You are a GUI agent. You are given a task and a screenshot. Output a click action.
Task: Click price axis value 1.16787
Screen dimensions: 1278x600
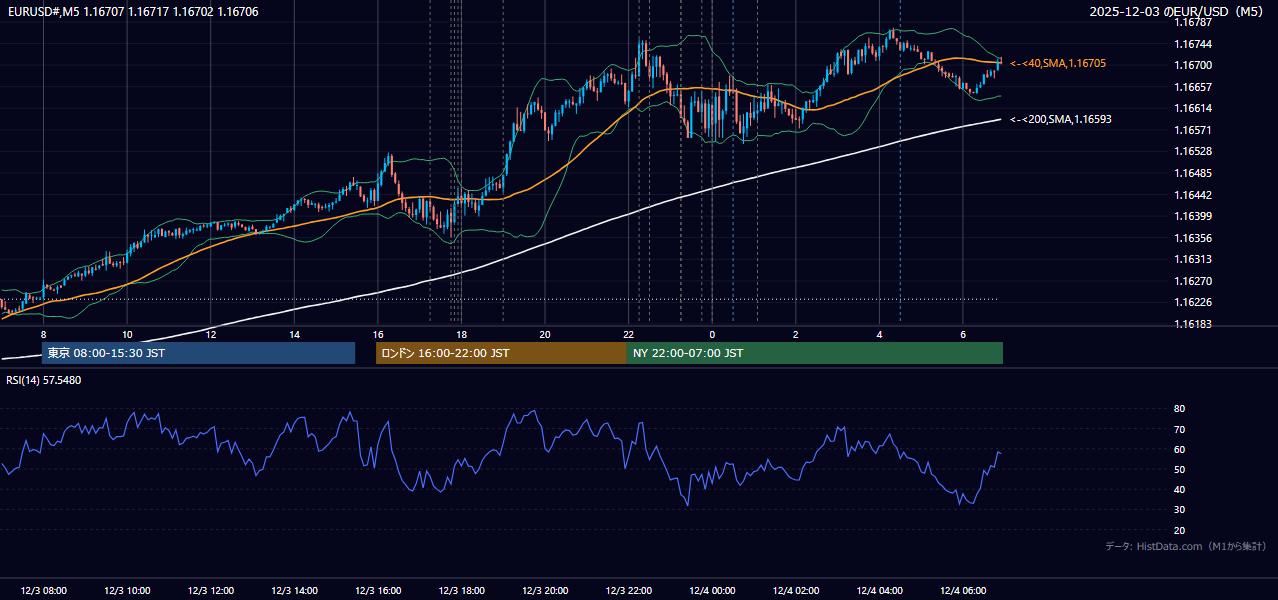click(1192, 22)
